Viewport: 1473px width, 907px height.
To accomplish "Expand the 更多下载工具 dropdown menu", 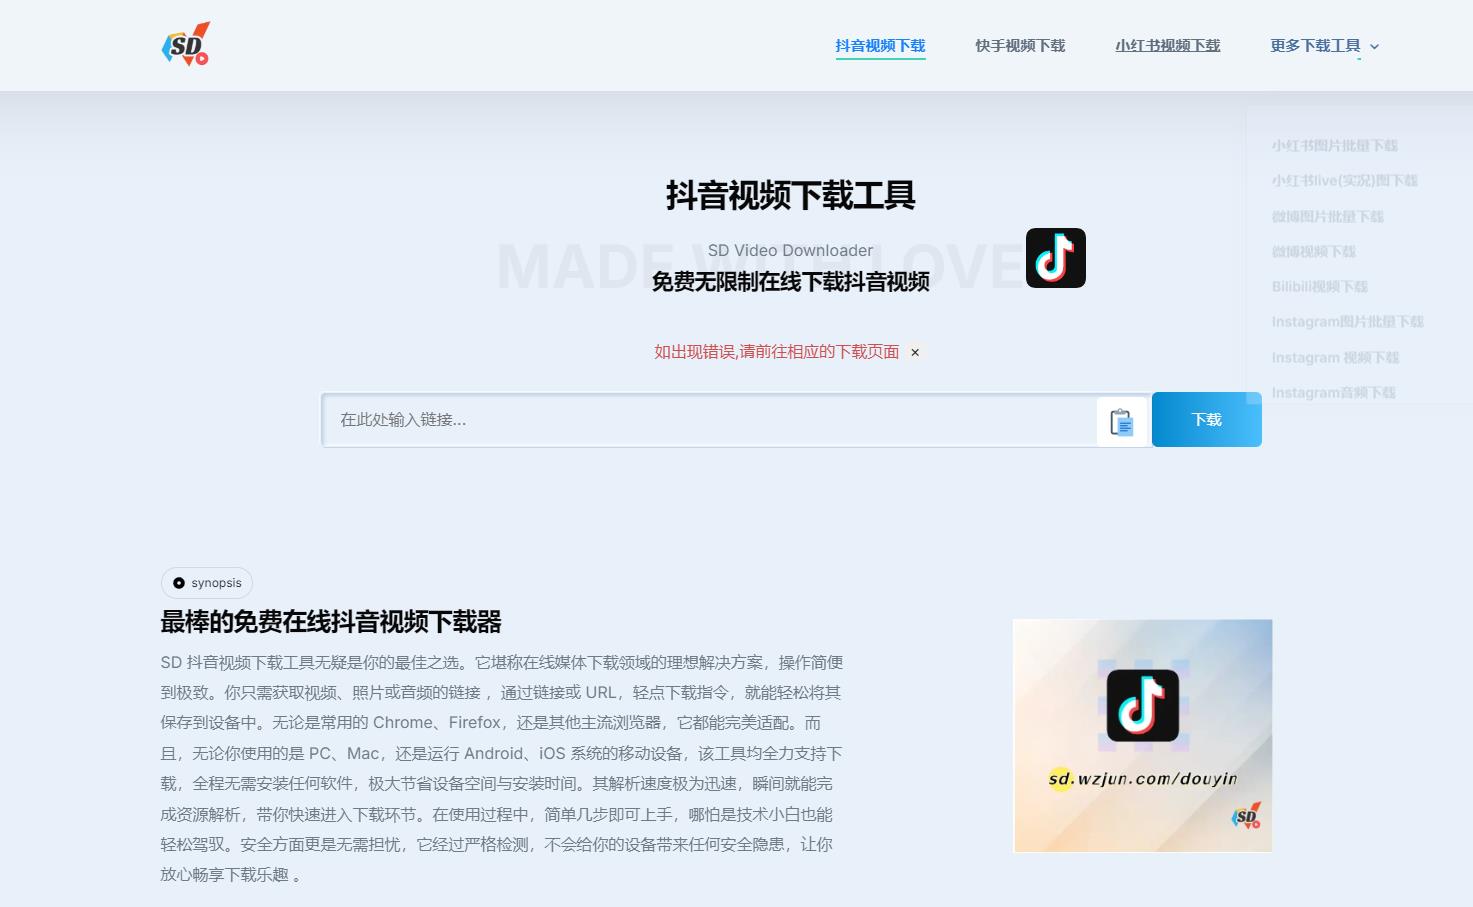I will (1314, 45).
